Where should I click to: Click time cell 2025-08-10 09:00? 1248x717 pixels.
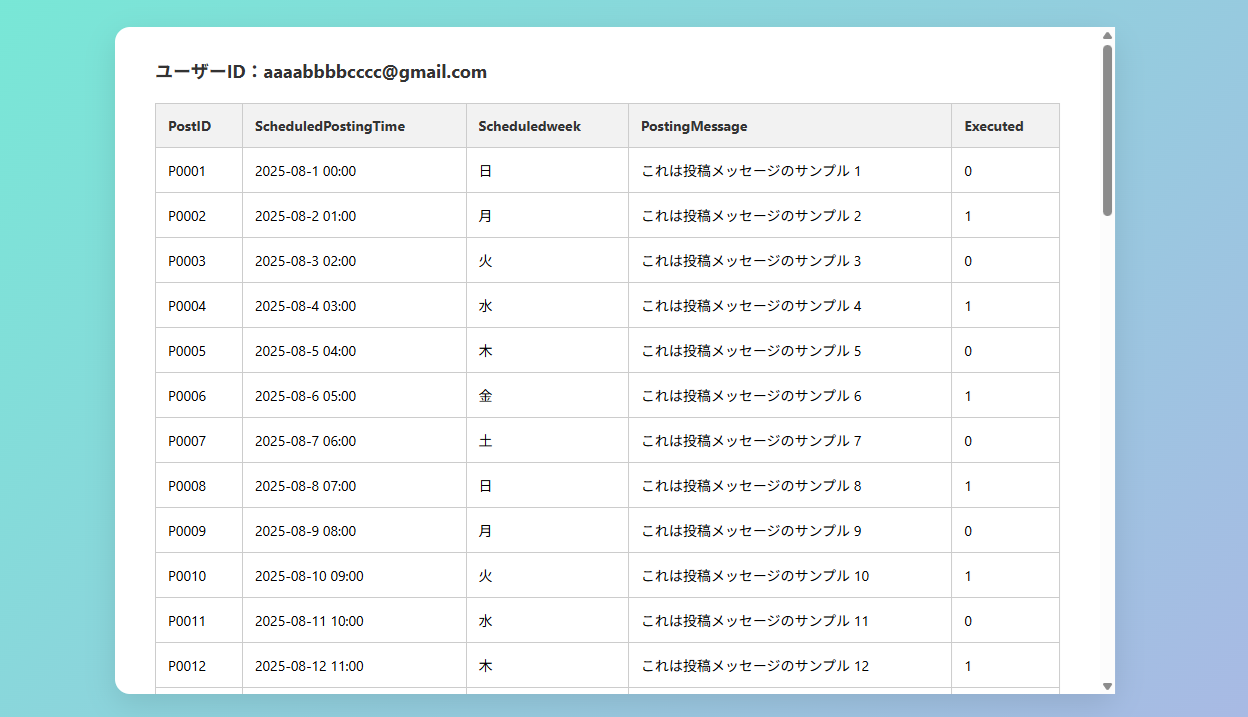pos(354,576)
